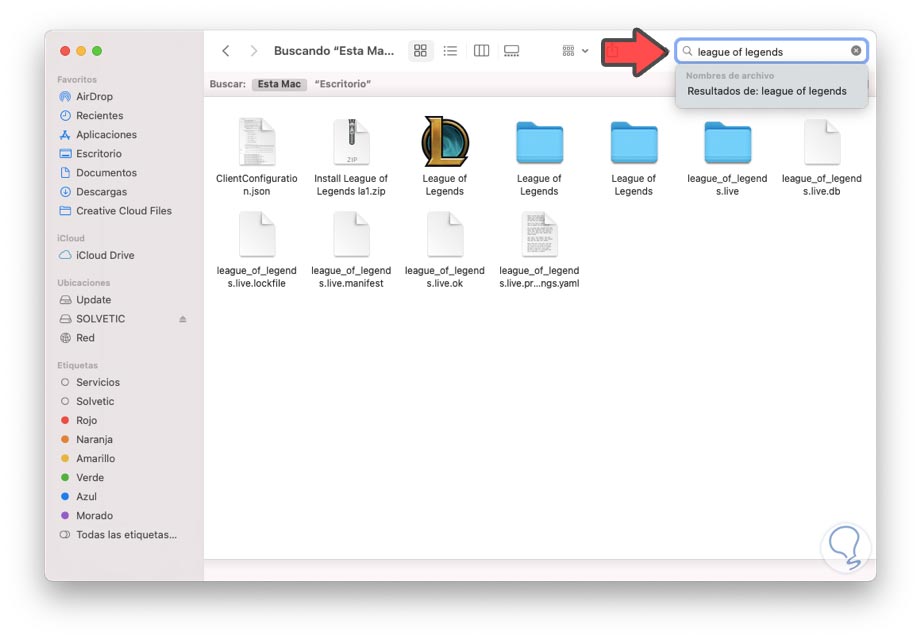The height and width of the screenshot is (640, 921).
Task: Select league_of_legends.live.manifest file
Action: click(351, 235)
